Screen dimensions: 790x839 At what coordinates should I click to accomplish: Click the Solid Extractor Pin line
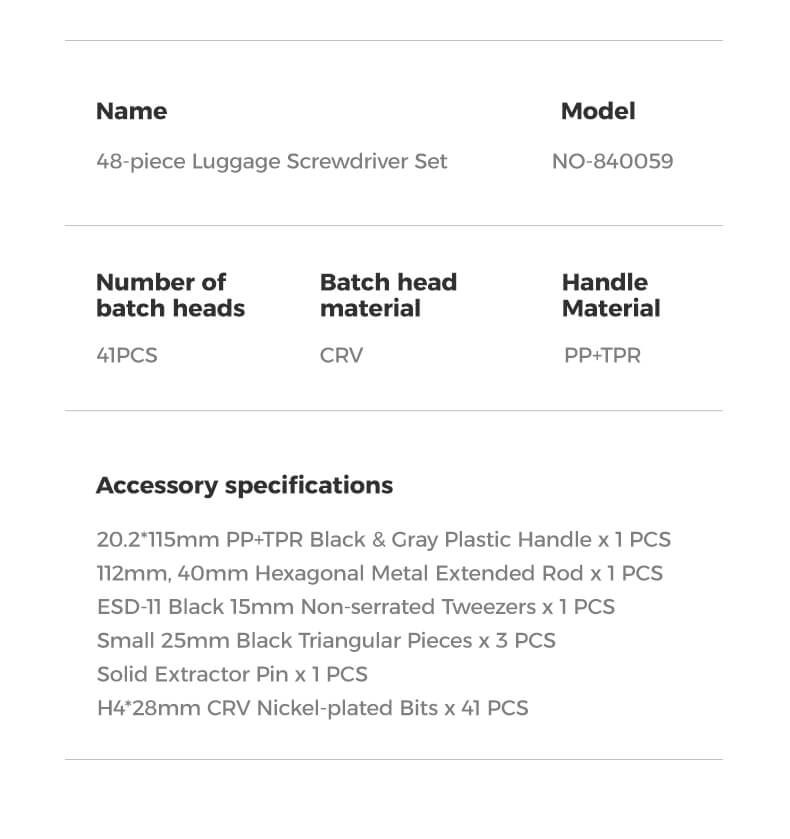tap(232, 674)
